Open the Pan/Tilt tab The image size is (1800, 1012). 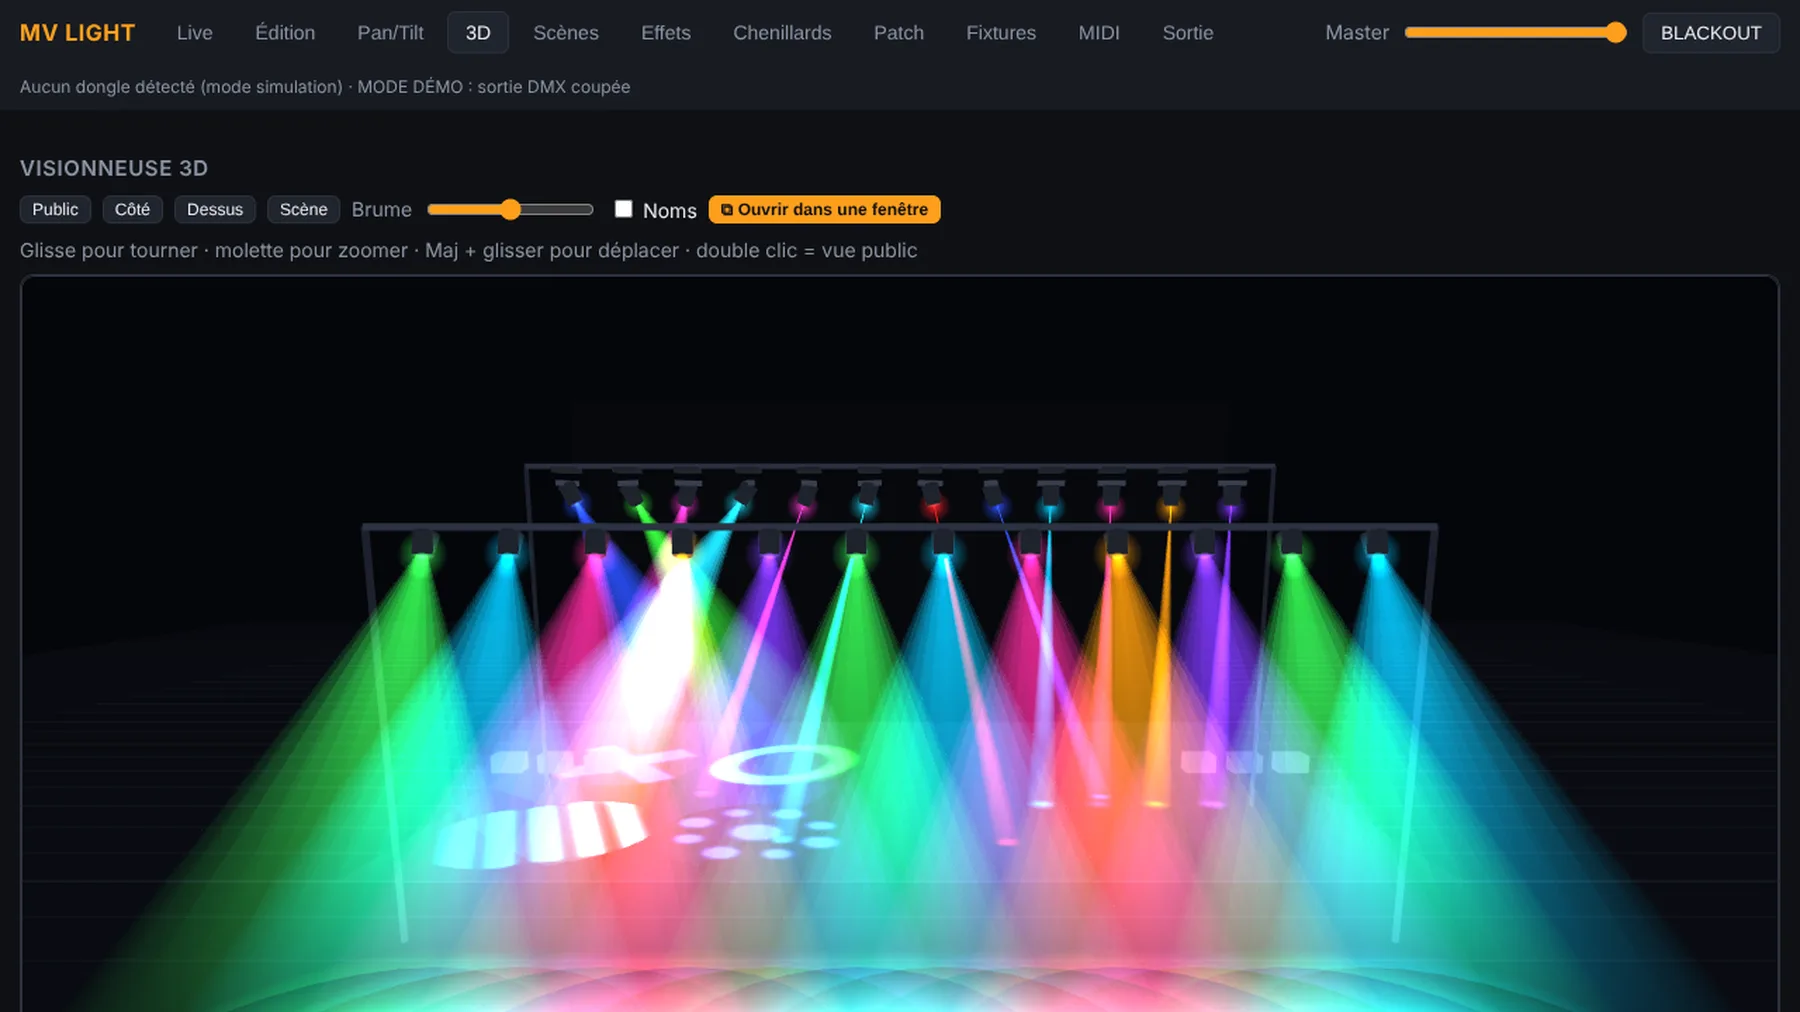(390, 33)
